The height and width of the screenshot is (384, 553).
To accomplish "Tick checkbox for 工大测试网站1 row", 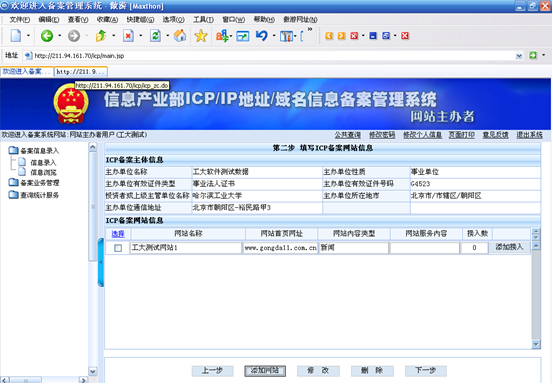I will [x=118, y=248].
